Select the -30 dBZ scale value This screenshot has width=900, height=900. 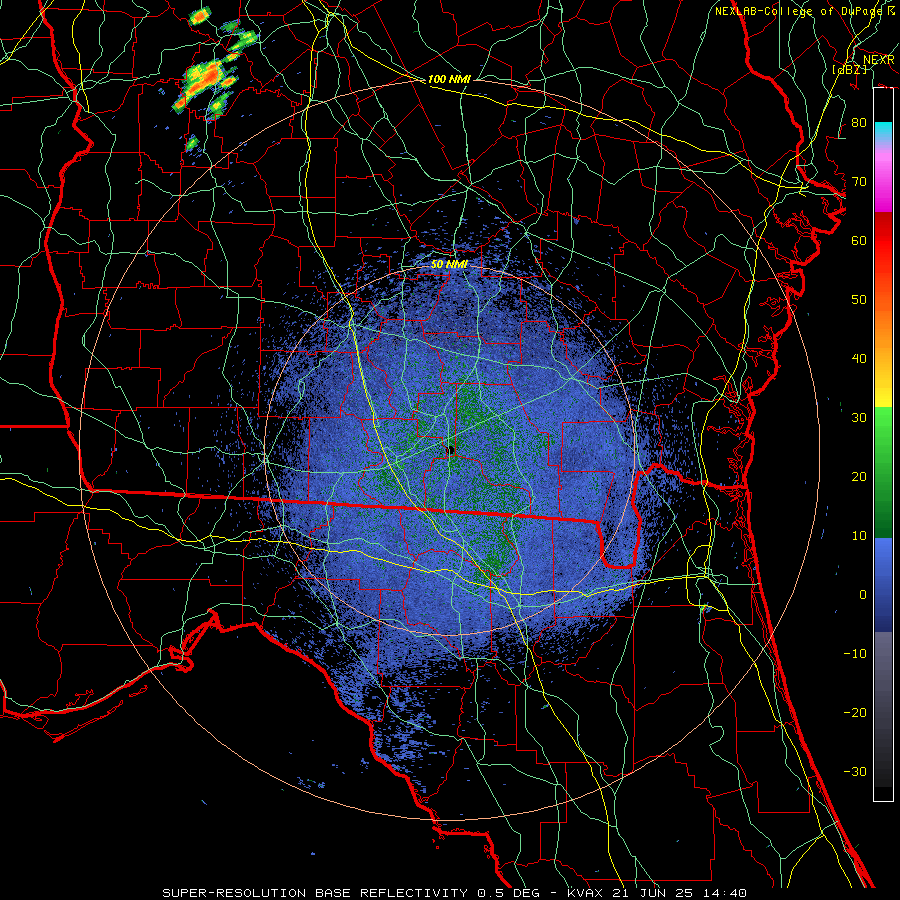tap(855, 771)
